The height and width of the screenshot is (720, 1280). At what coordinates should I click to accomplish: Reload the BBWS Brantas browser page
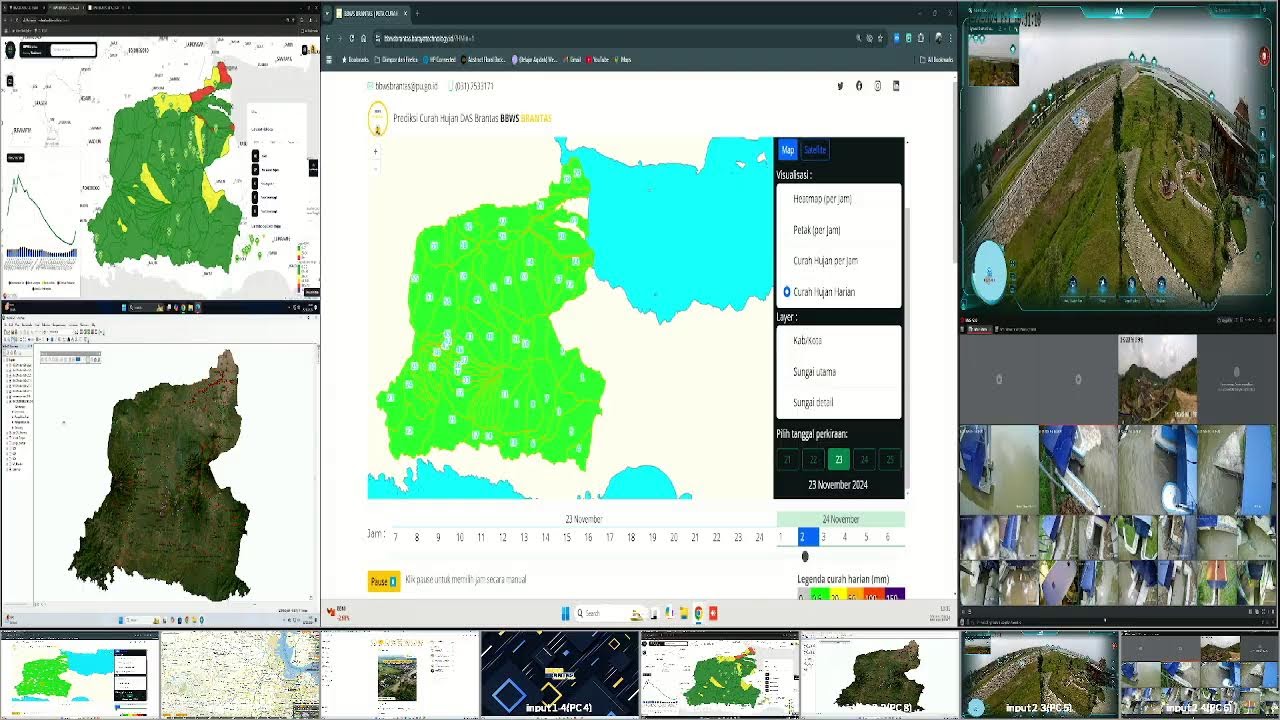coord(352,38)
